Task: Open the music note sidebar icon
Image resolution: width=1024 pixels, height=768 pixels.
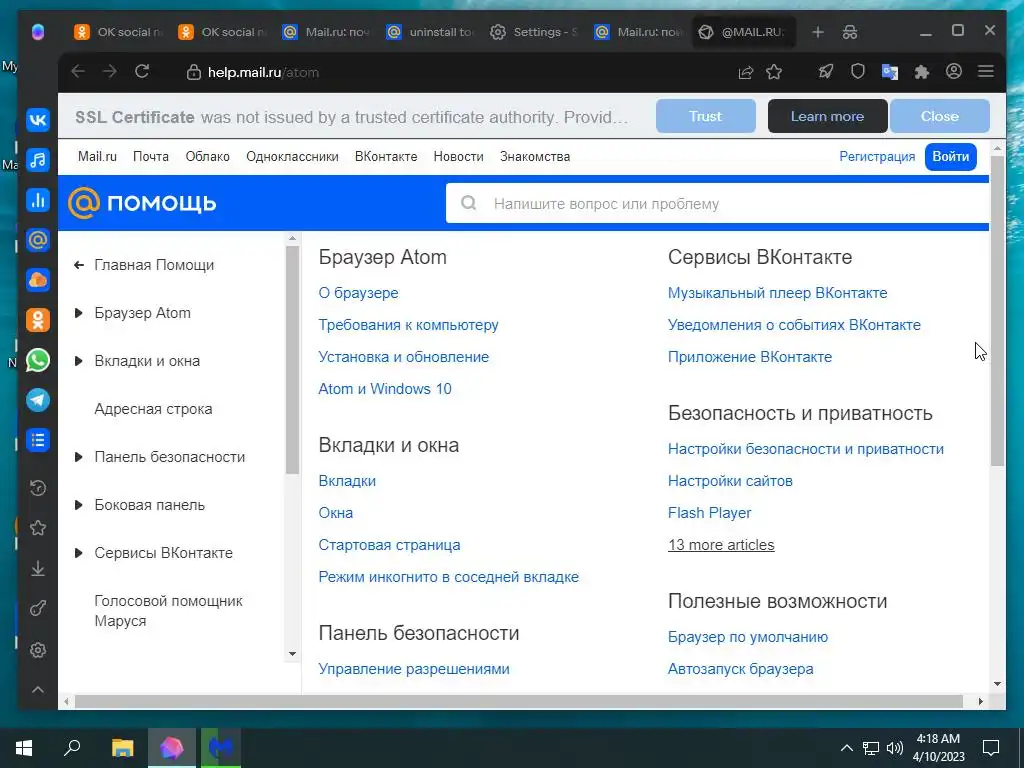Action: [x=38, y=160]
